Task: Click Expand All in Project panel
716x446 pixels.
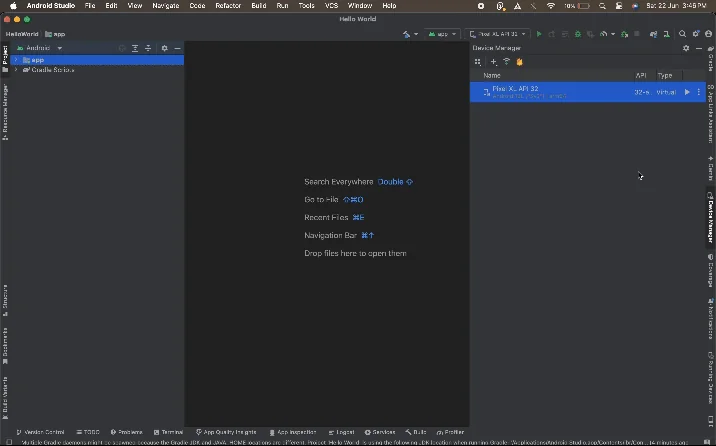Action: coord(135,48)
